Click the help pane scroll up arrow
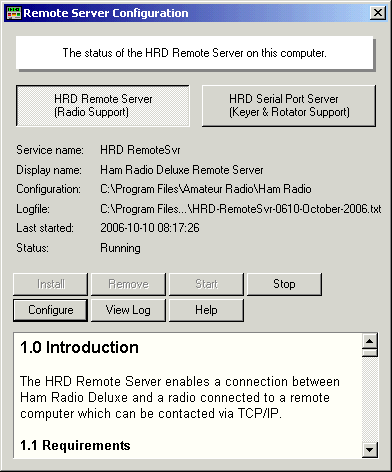The image size is (392, 472). 370,341
